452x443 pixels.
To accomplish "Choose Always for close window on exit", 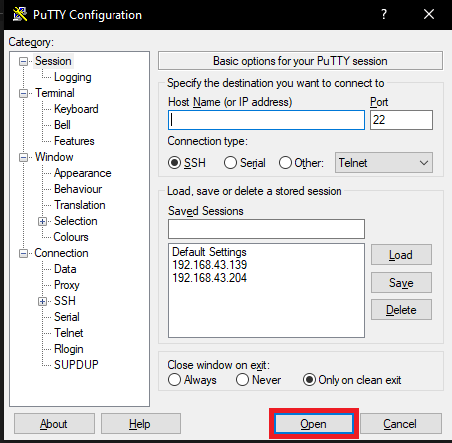I will (x=174, y=380).
